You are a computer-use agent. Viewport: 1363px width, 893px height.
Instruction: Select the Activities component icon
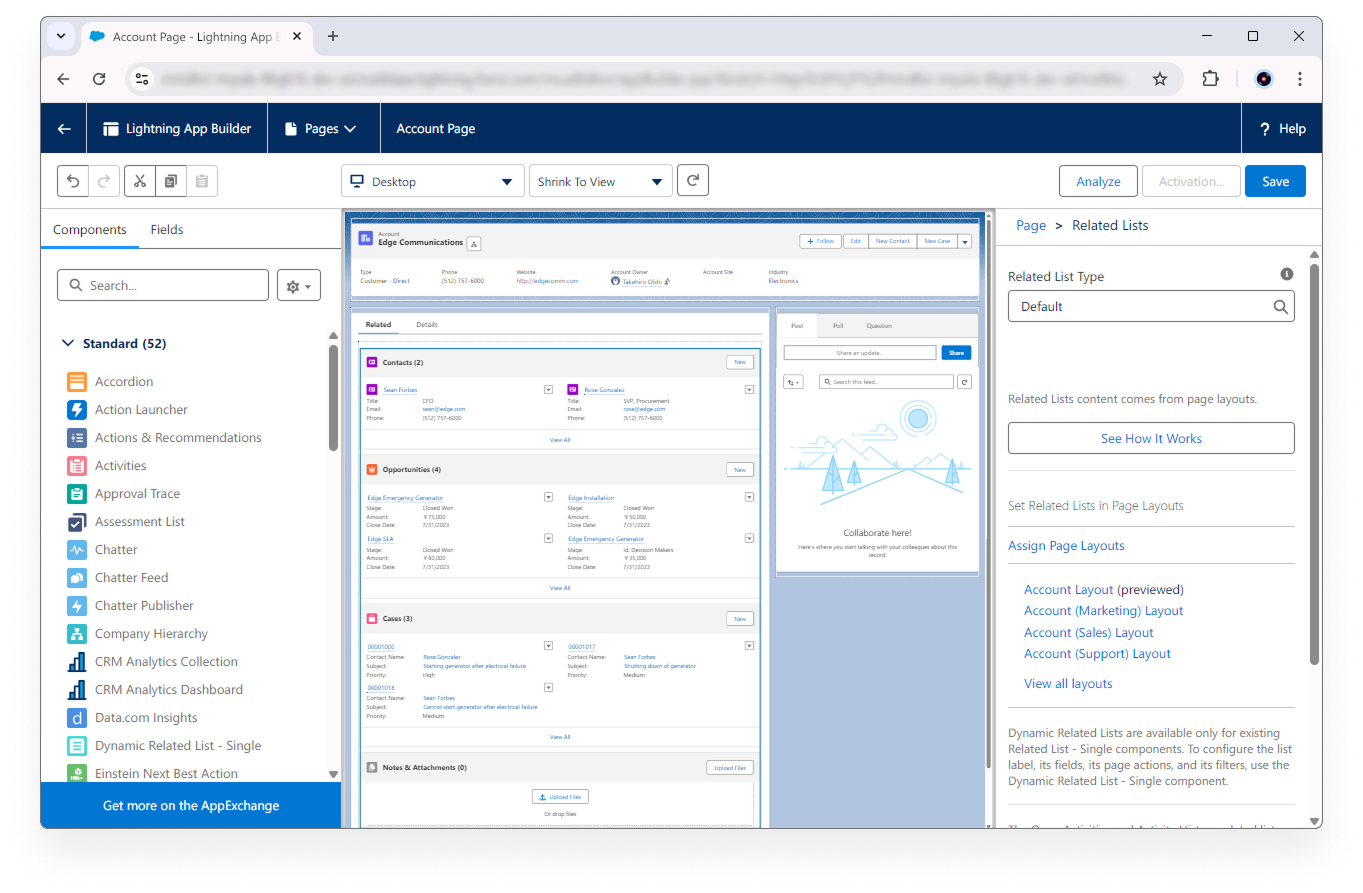pyautogui.click(x=77, y=465)
